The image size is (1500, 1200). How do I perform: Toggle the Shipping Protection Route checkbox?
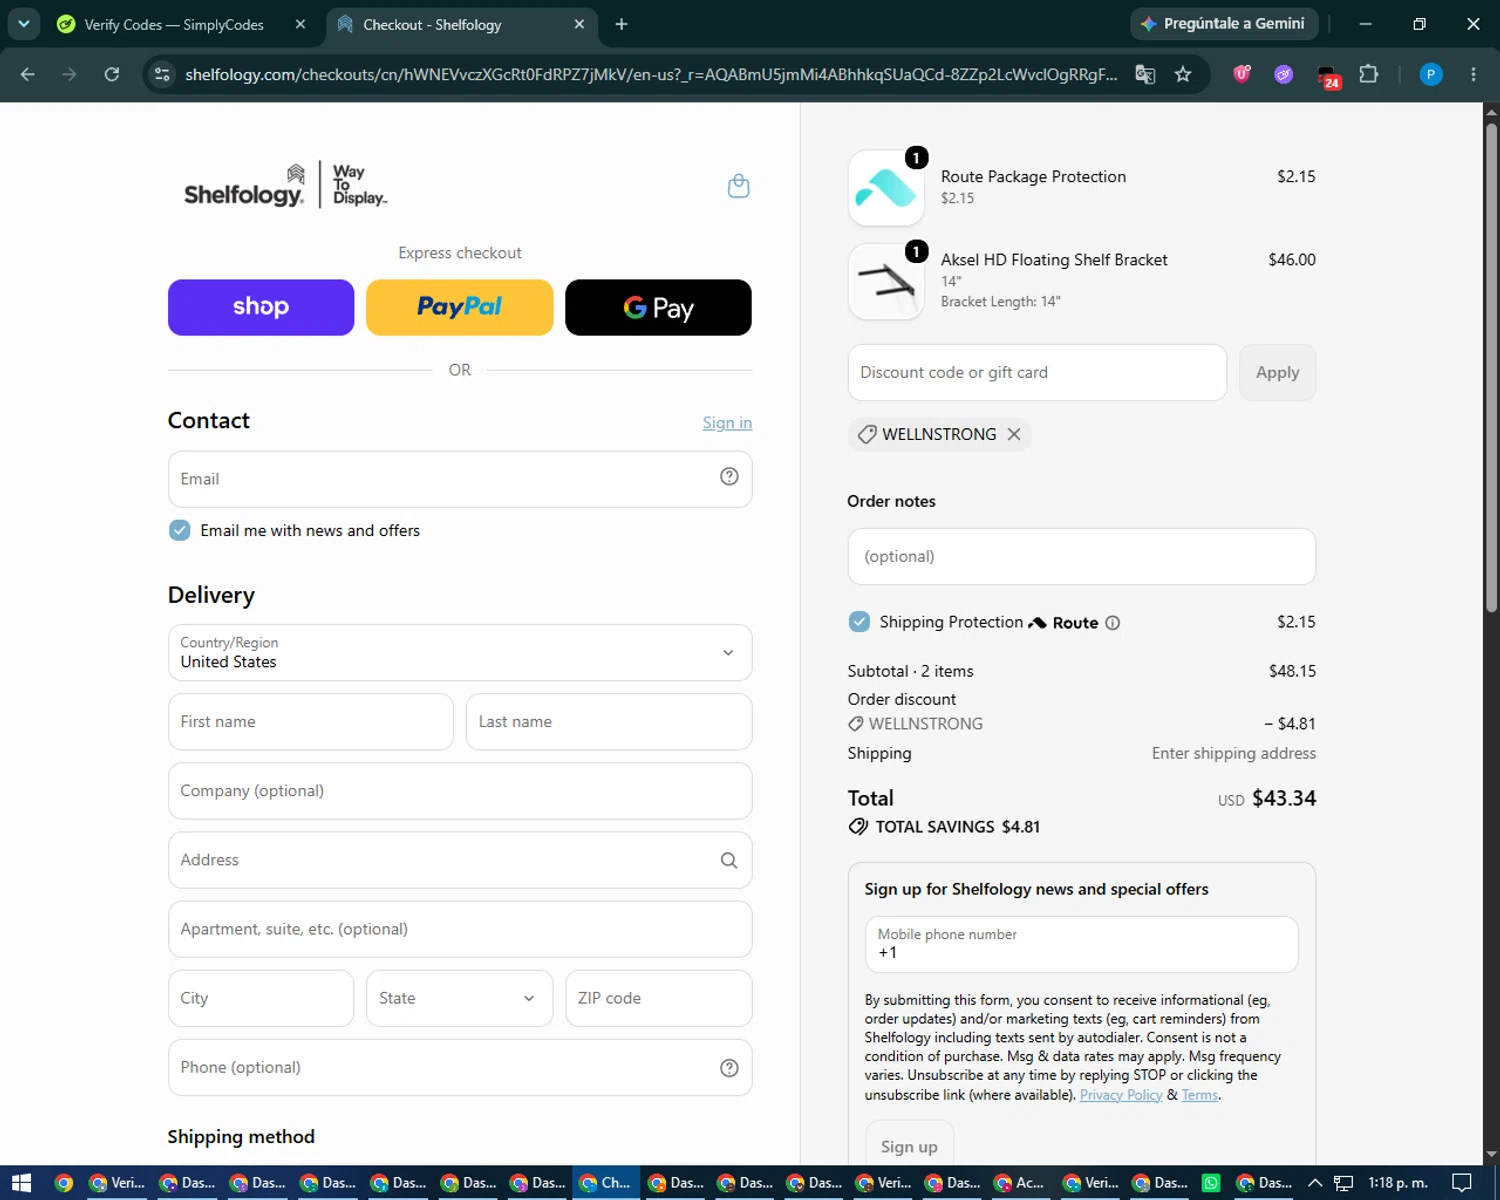[x=859, y=622]
